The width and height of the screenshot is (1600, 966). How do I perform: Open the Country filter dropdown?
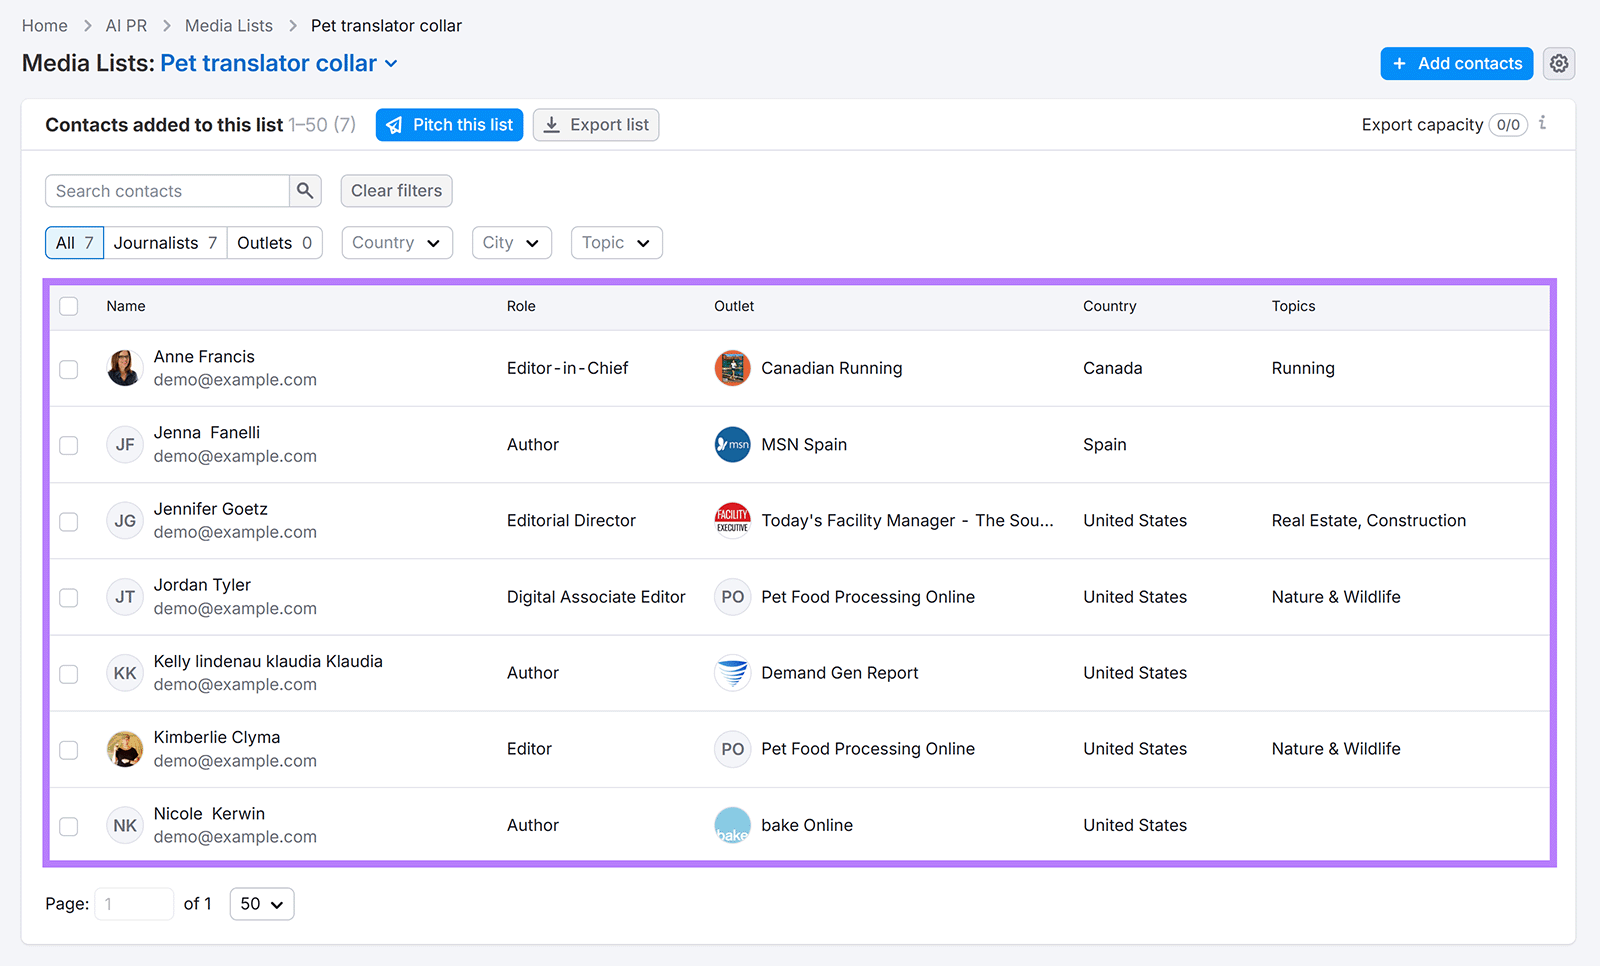tap(396, 243)
